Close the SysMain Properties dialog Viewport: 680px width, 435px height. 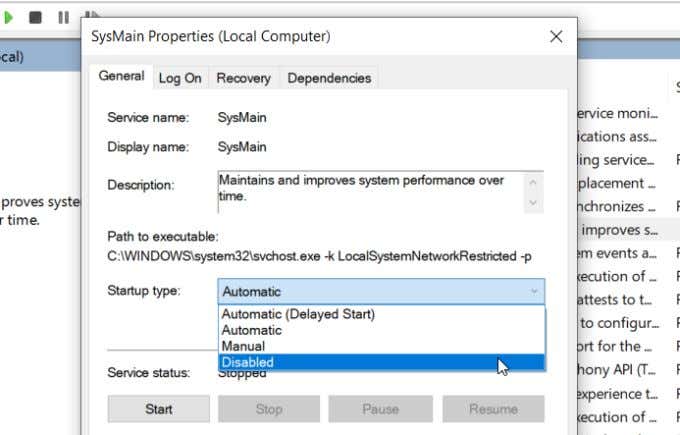click(556, 37)
